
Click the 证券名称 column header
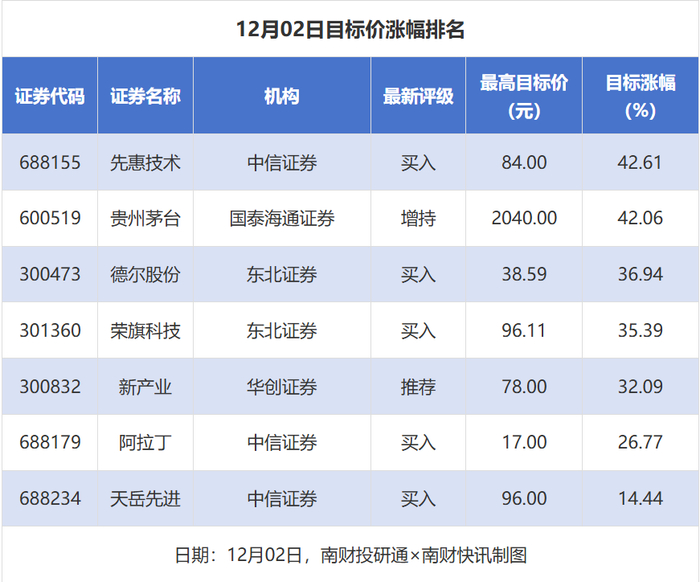coord(146,96)
